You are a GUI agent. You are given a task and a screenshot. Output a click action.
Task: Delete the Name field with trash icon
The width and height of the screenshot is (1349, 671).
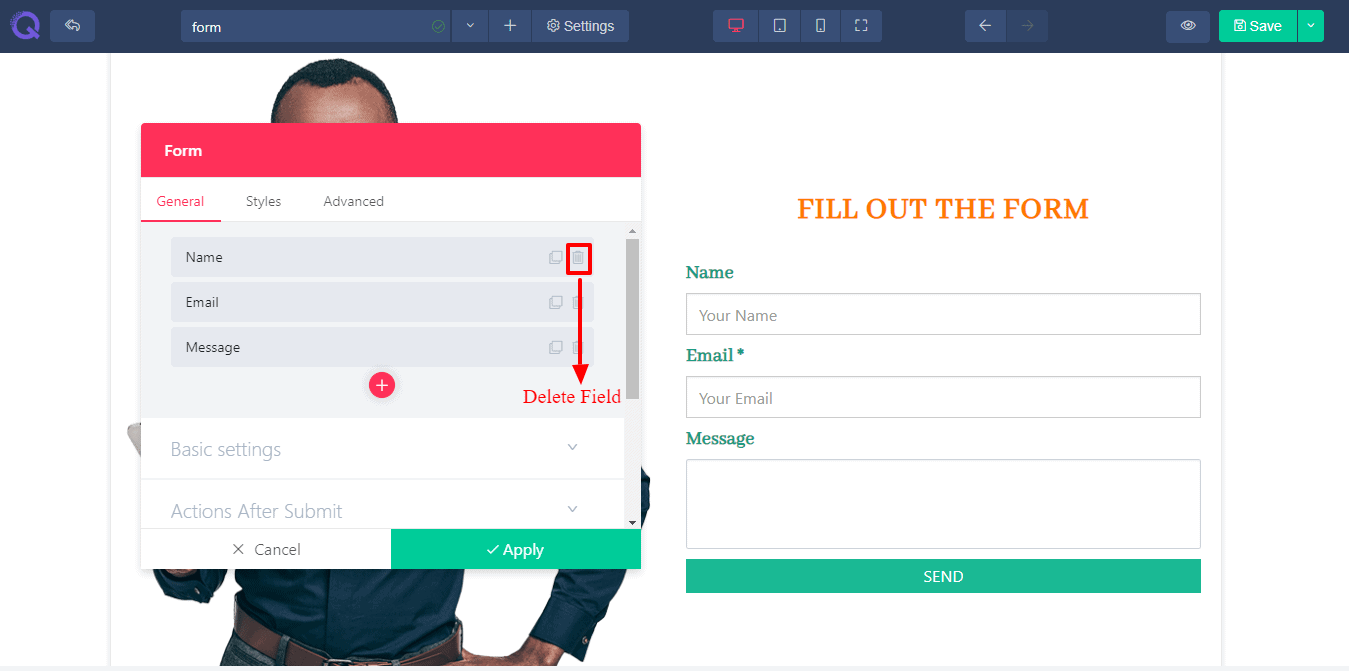pos(578,258)
